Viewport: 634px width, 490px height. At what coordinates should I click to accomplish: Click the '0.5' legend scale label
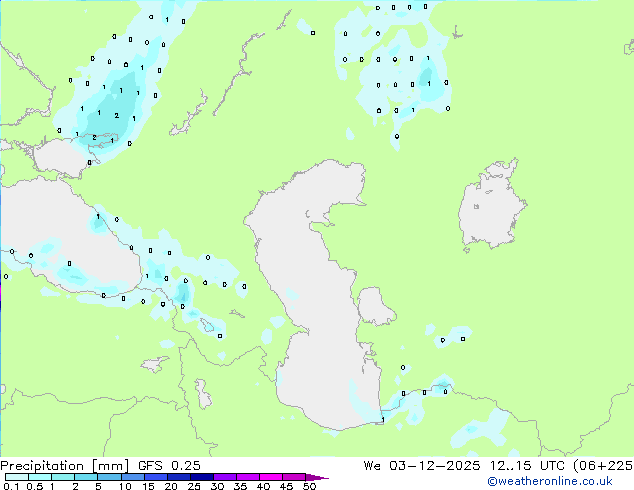34,486
